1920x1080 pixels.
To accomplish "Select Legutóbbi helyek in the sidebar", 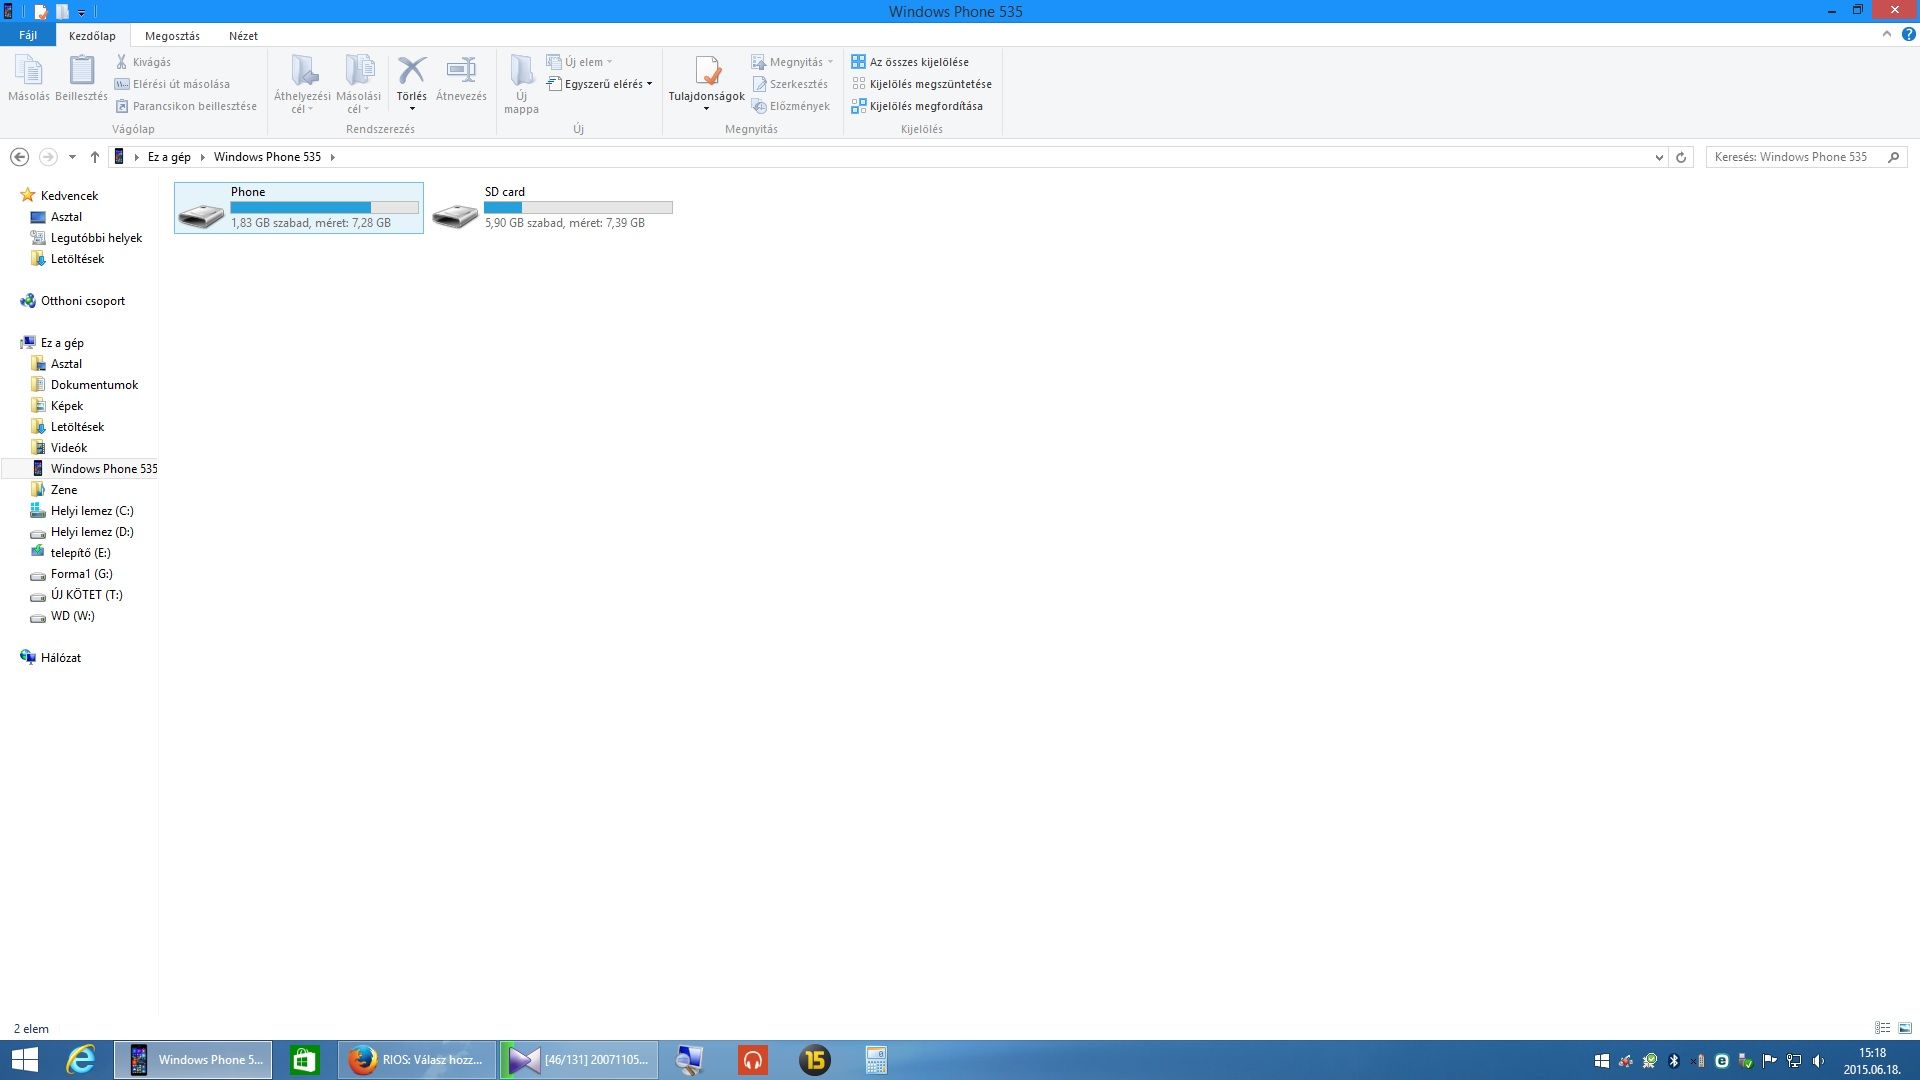I will (x=96, y=238).
